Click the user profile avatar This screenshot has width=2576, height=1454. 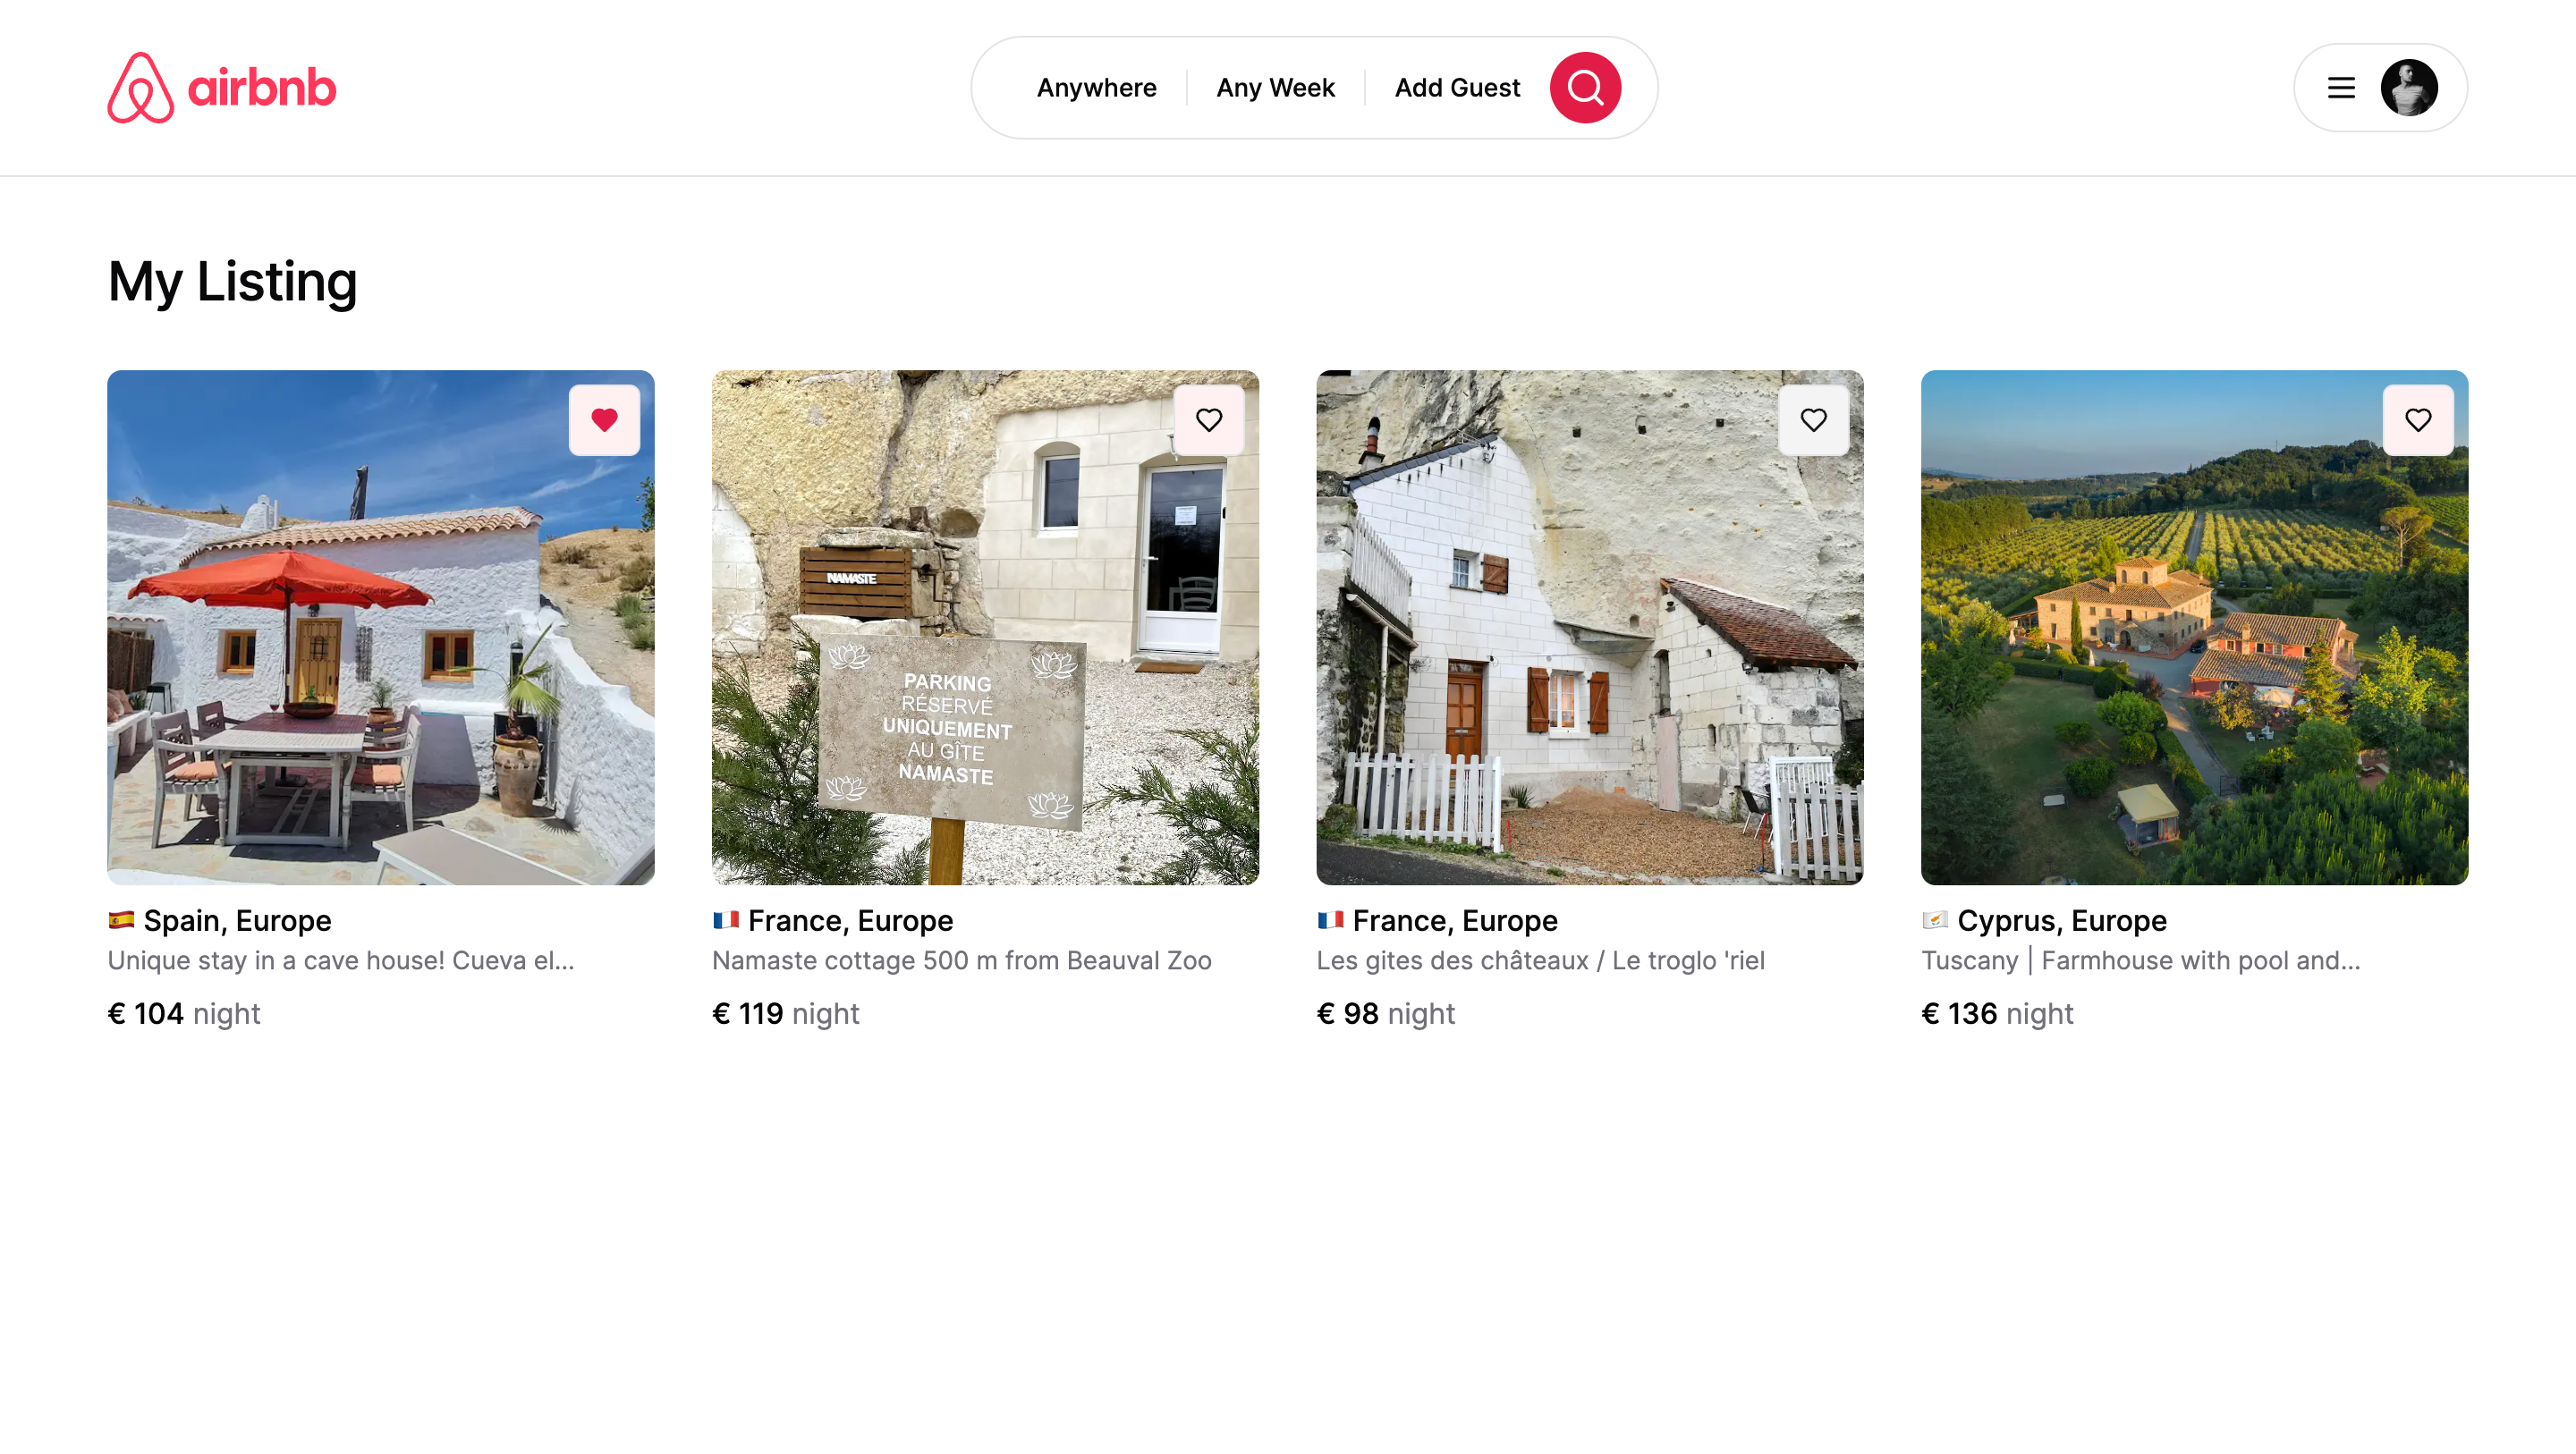pyautogui.click(x=2408, y=88)
